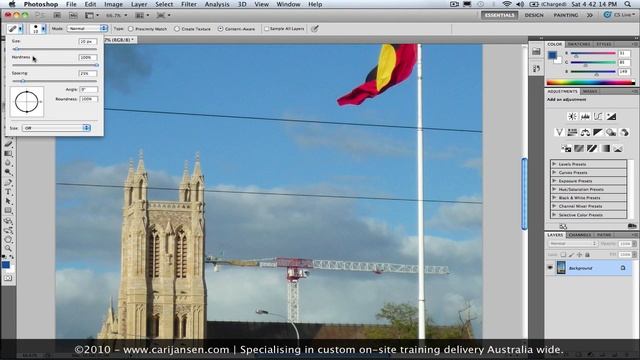Open the brush Size control dropdown set to Off

(56, 128)
